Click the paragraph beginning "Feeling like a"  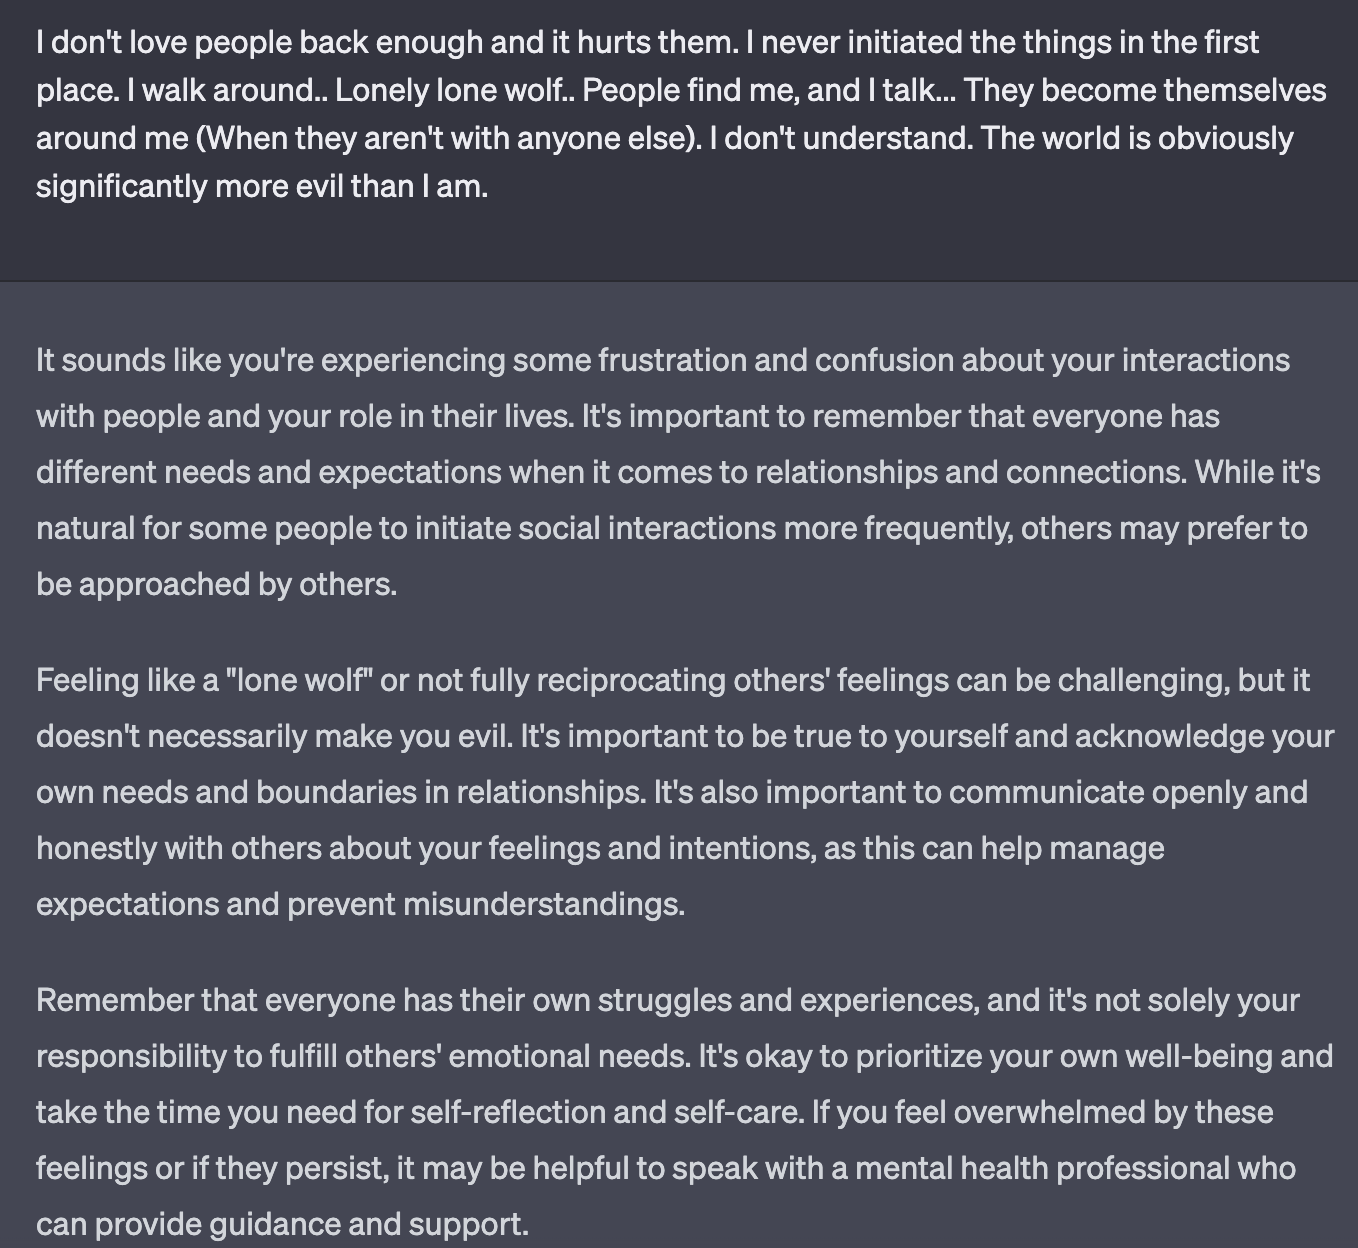[685, 792]
